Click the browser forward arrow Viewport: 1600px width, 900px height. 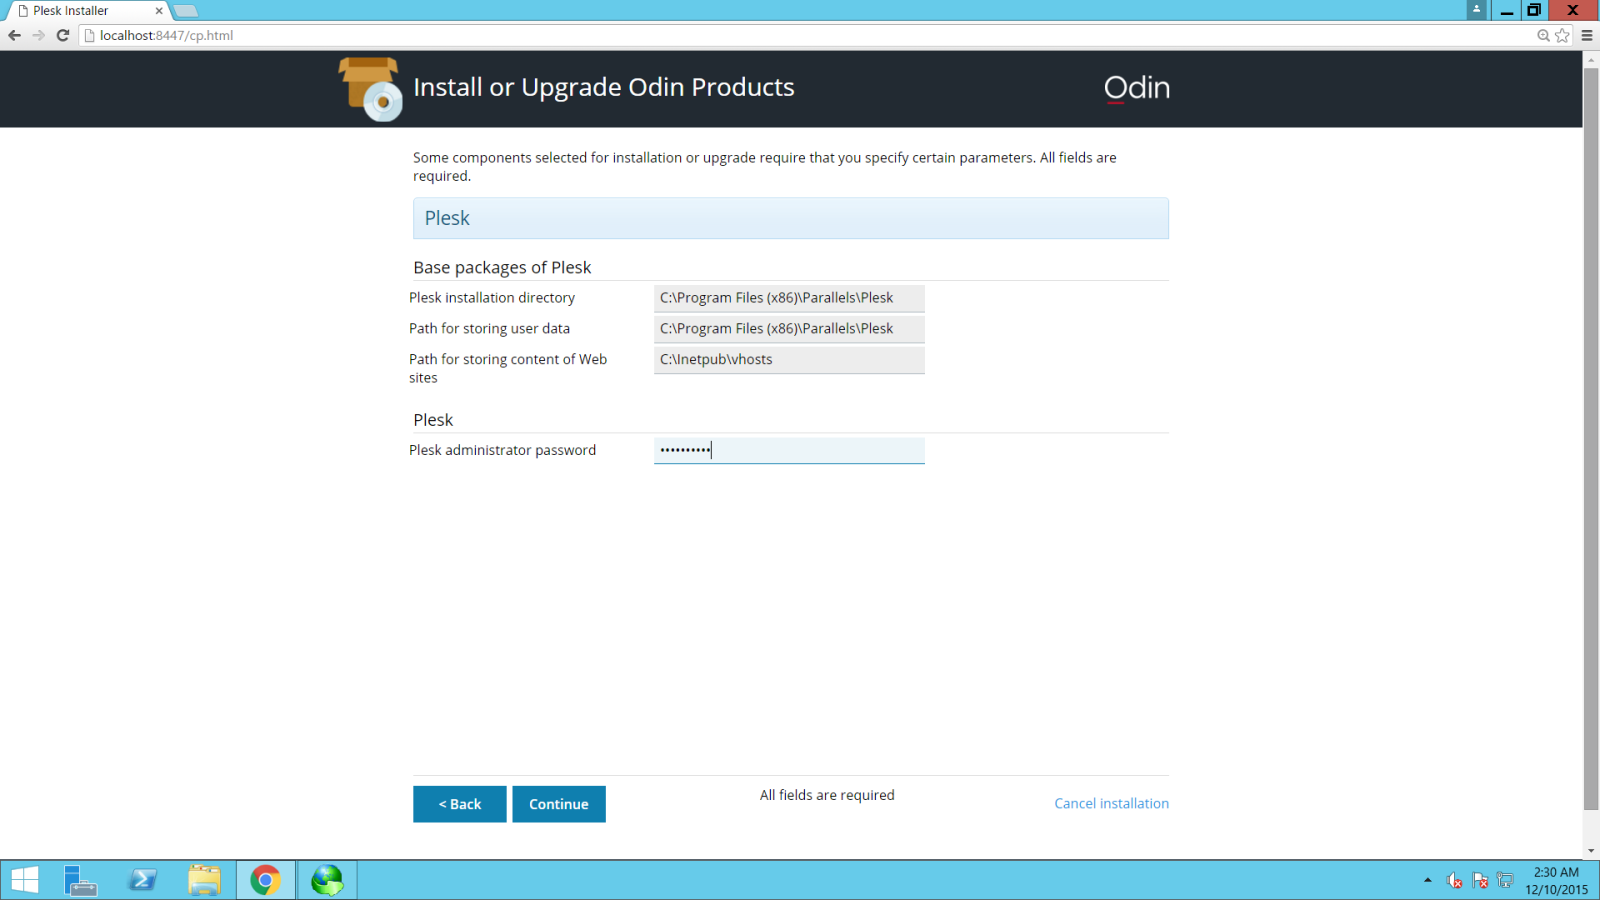coord(38,35)
